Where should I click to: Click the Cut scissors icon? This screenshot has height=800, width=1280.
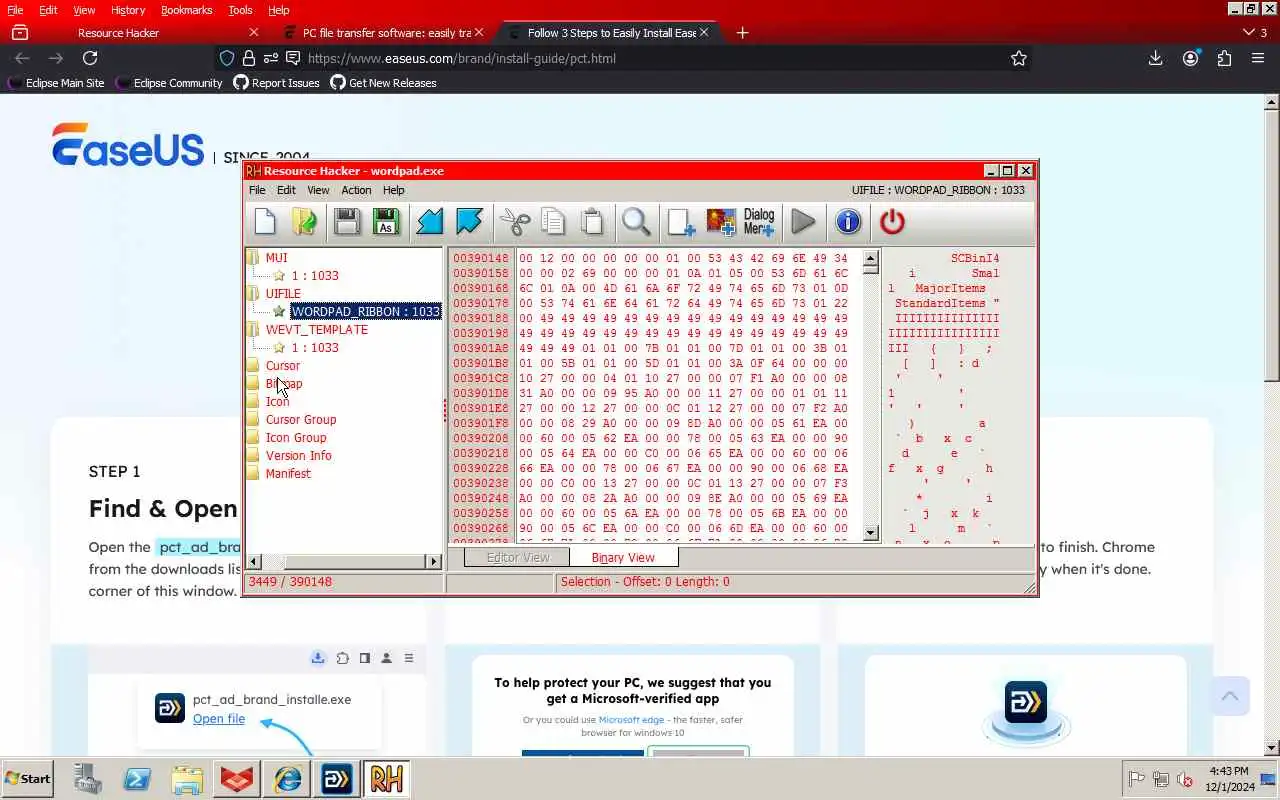tap(514, 221)
